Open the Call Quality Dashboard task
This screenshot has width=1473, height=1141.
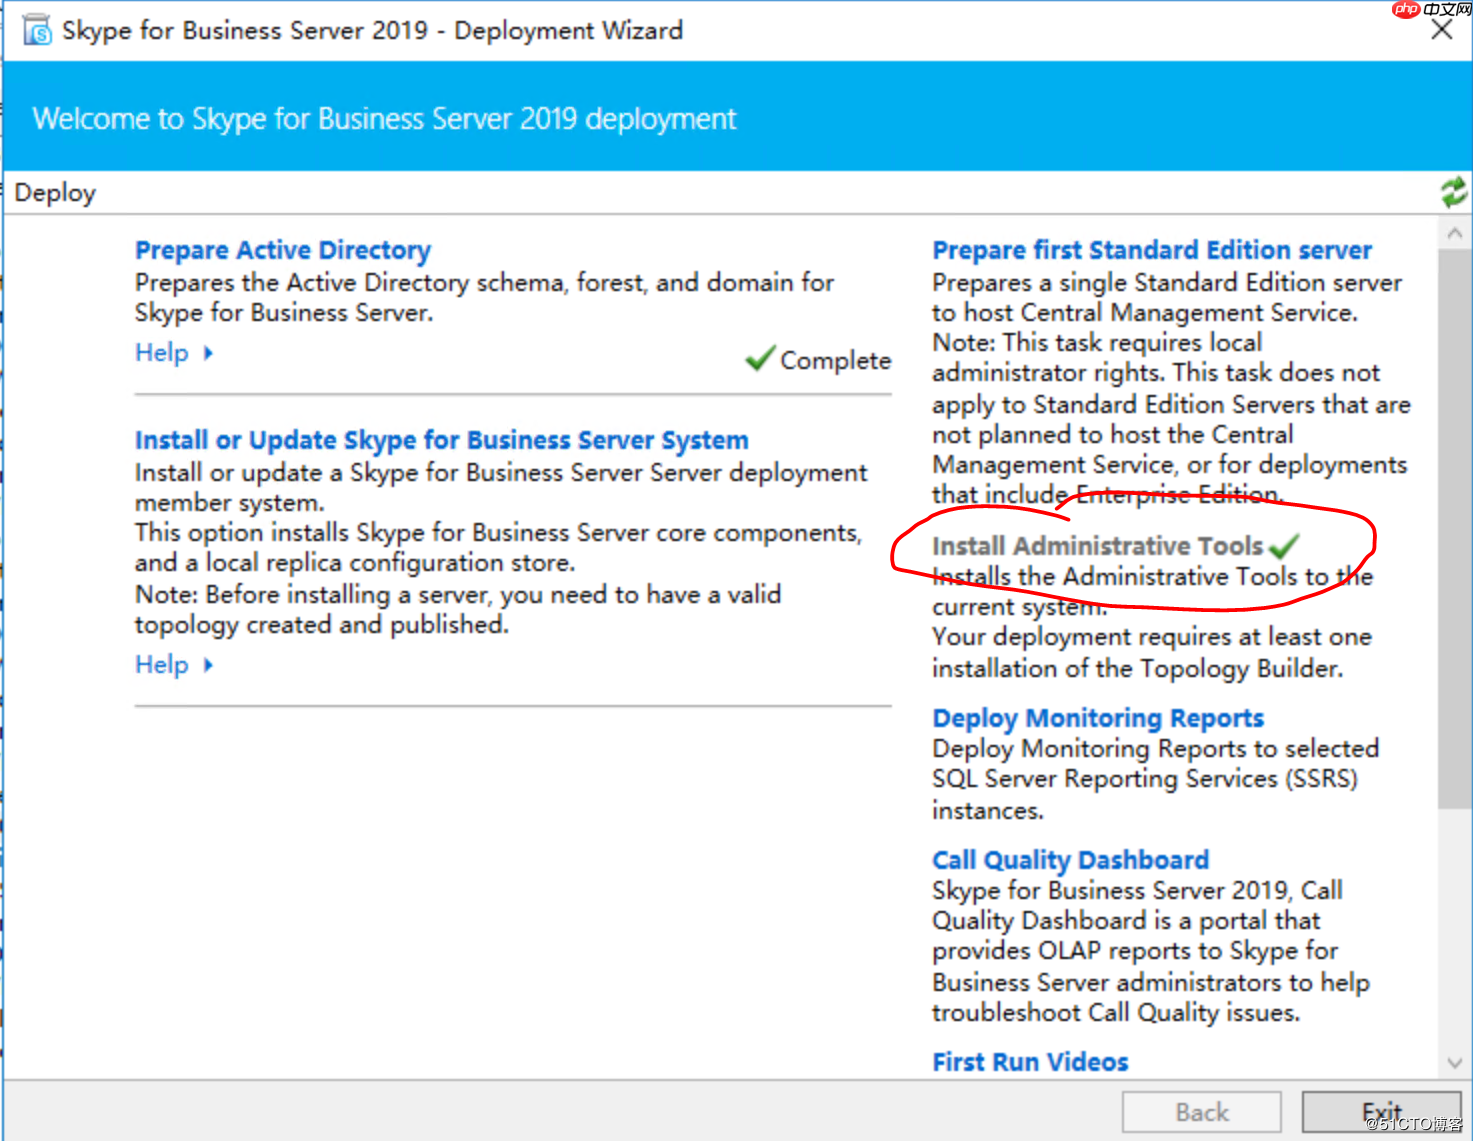(1069, 859)
